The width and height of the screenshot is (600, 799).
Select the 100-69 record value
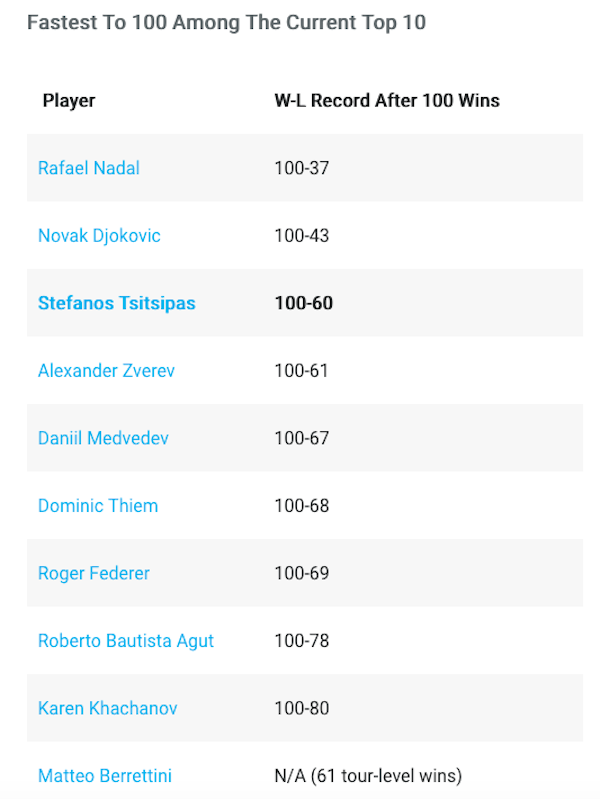[301, 573]
